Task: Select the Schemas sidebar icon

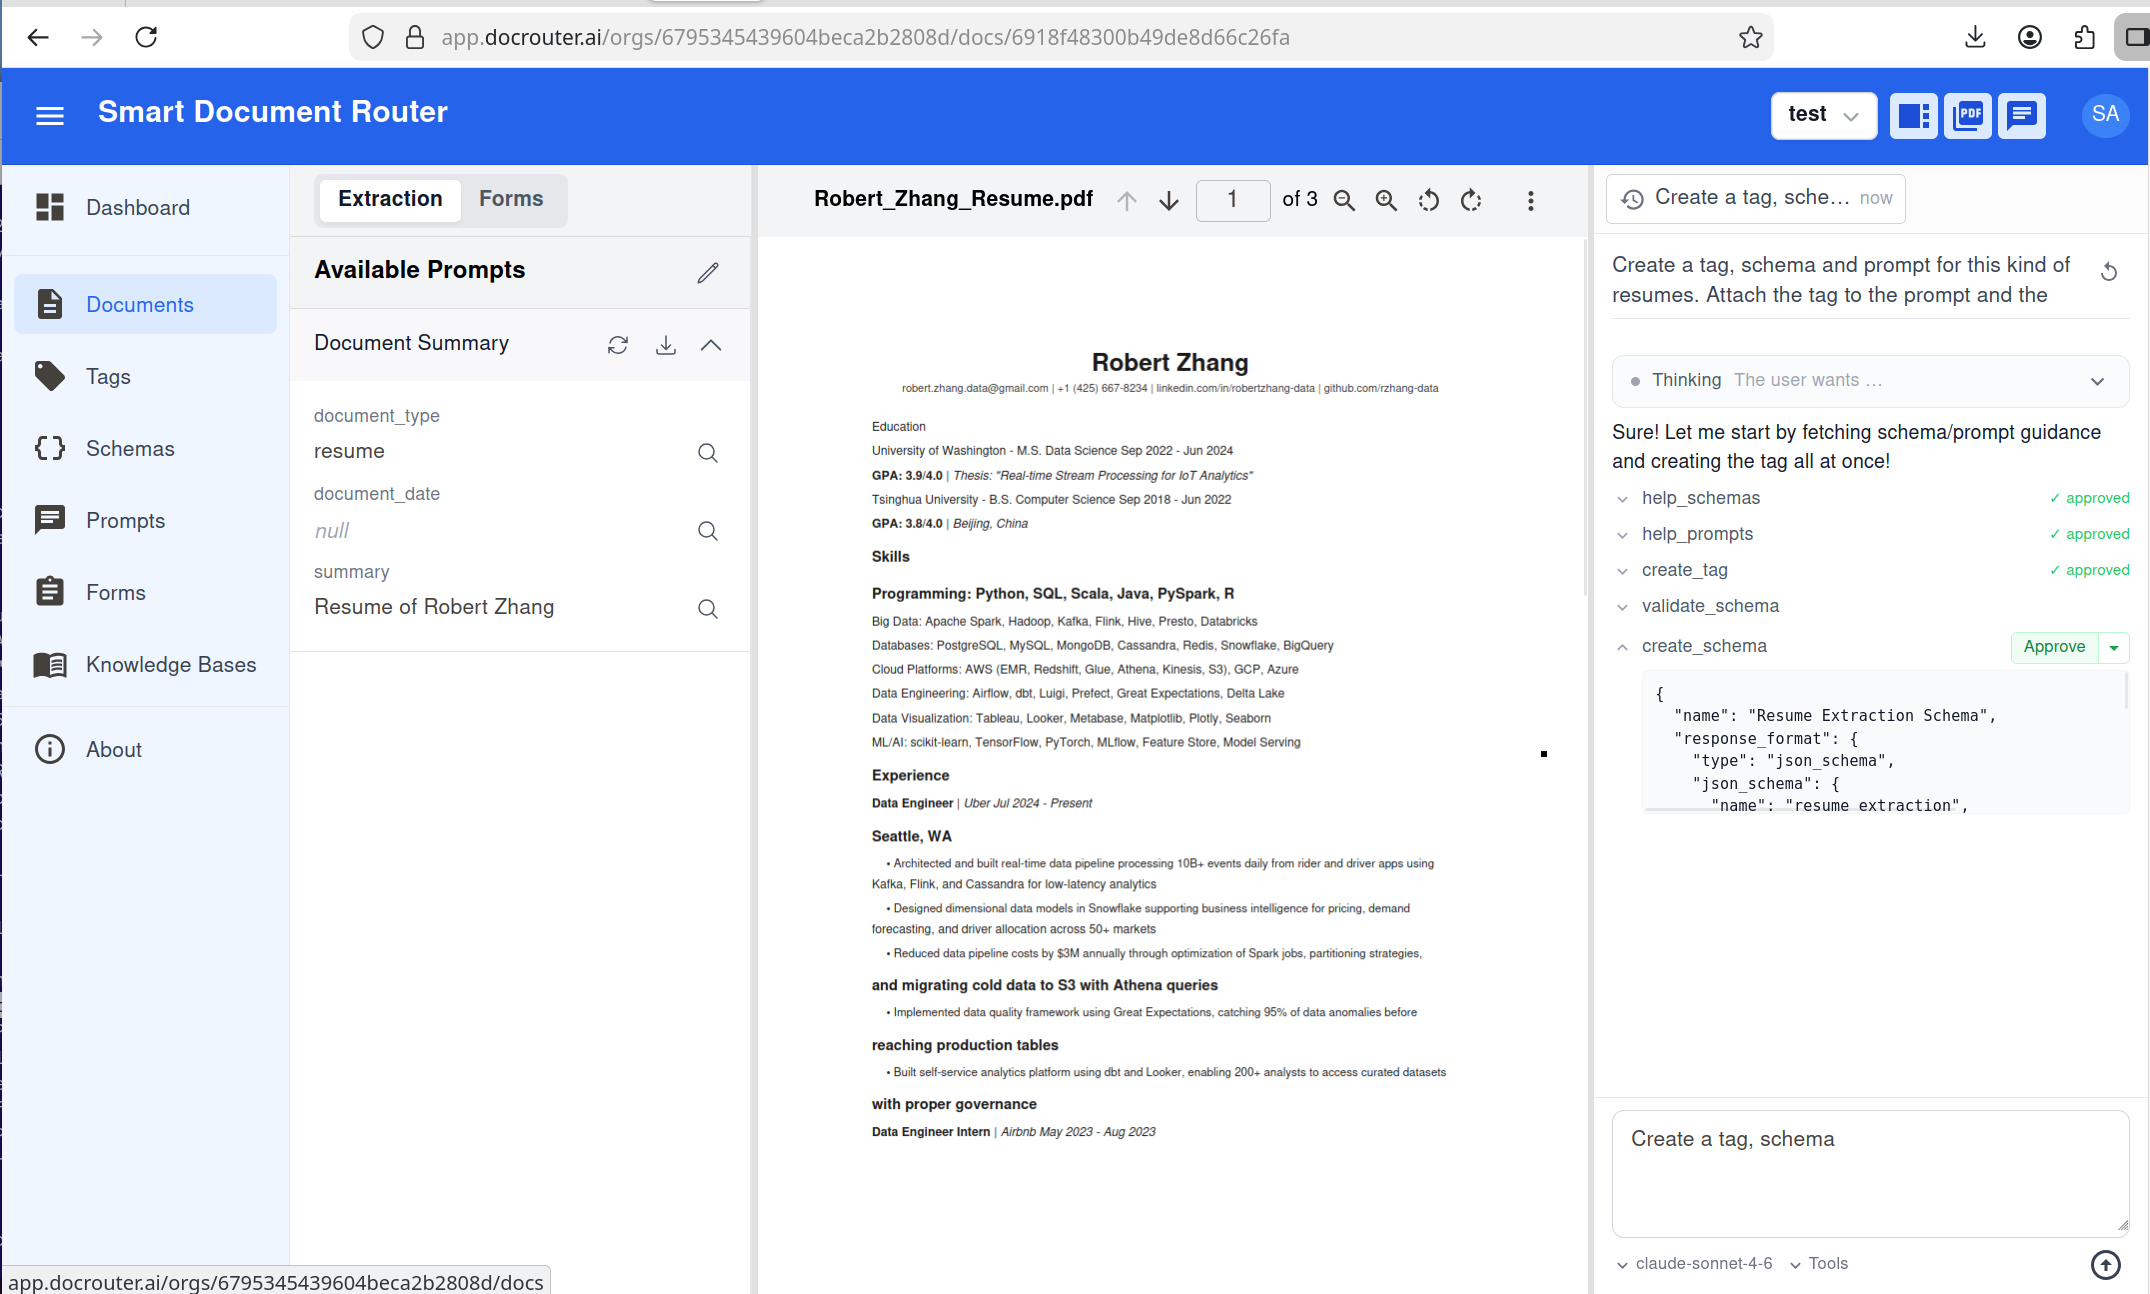Action: 50,448
